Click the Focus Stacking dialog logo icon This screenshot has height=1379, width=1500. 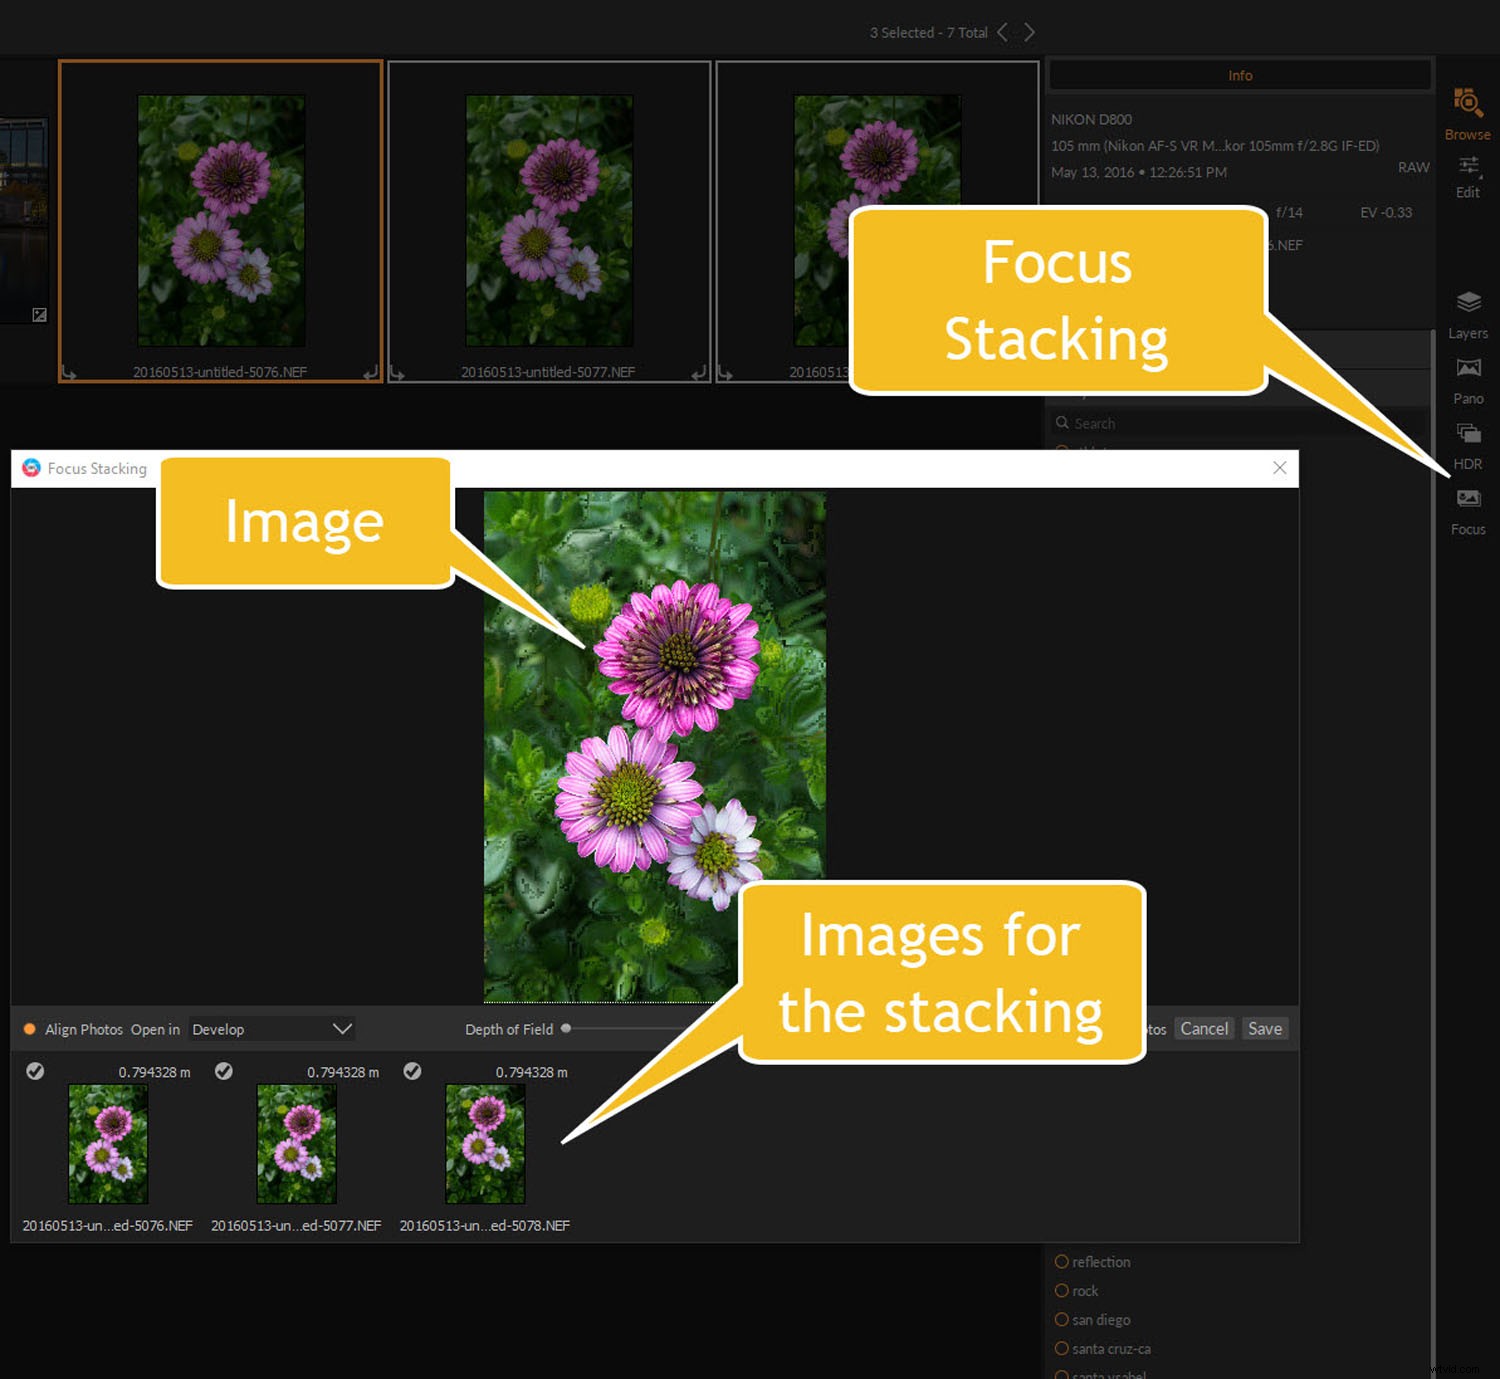click(31, 468)
